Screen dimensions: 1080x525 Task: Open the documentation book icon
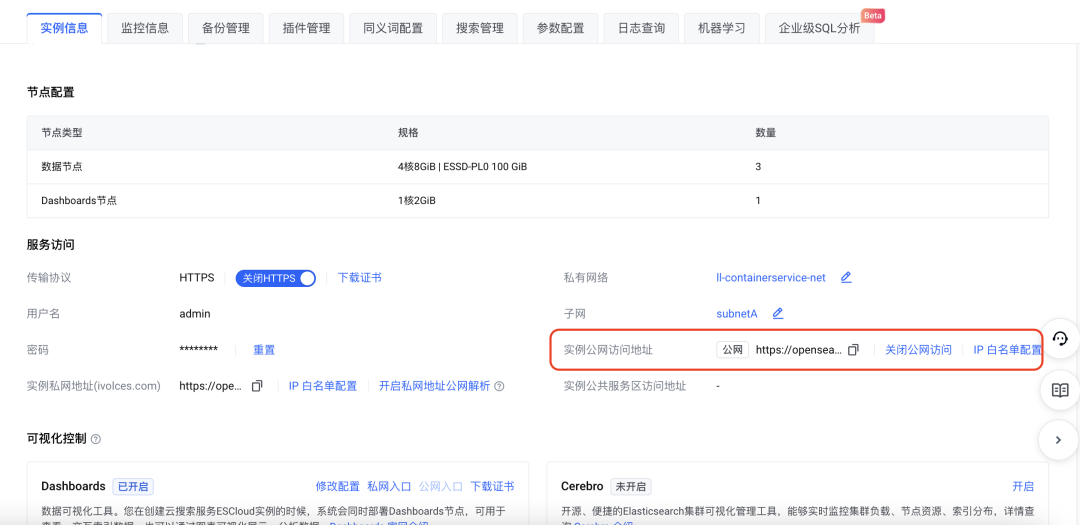[x=1060, y=391]
